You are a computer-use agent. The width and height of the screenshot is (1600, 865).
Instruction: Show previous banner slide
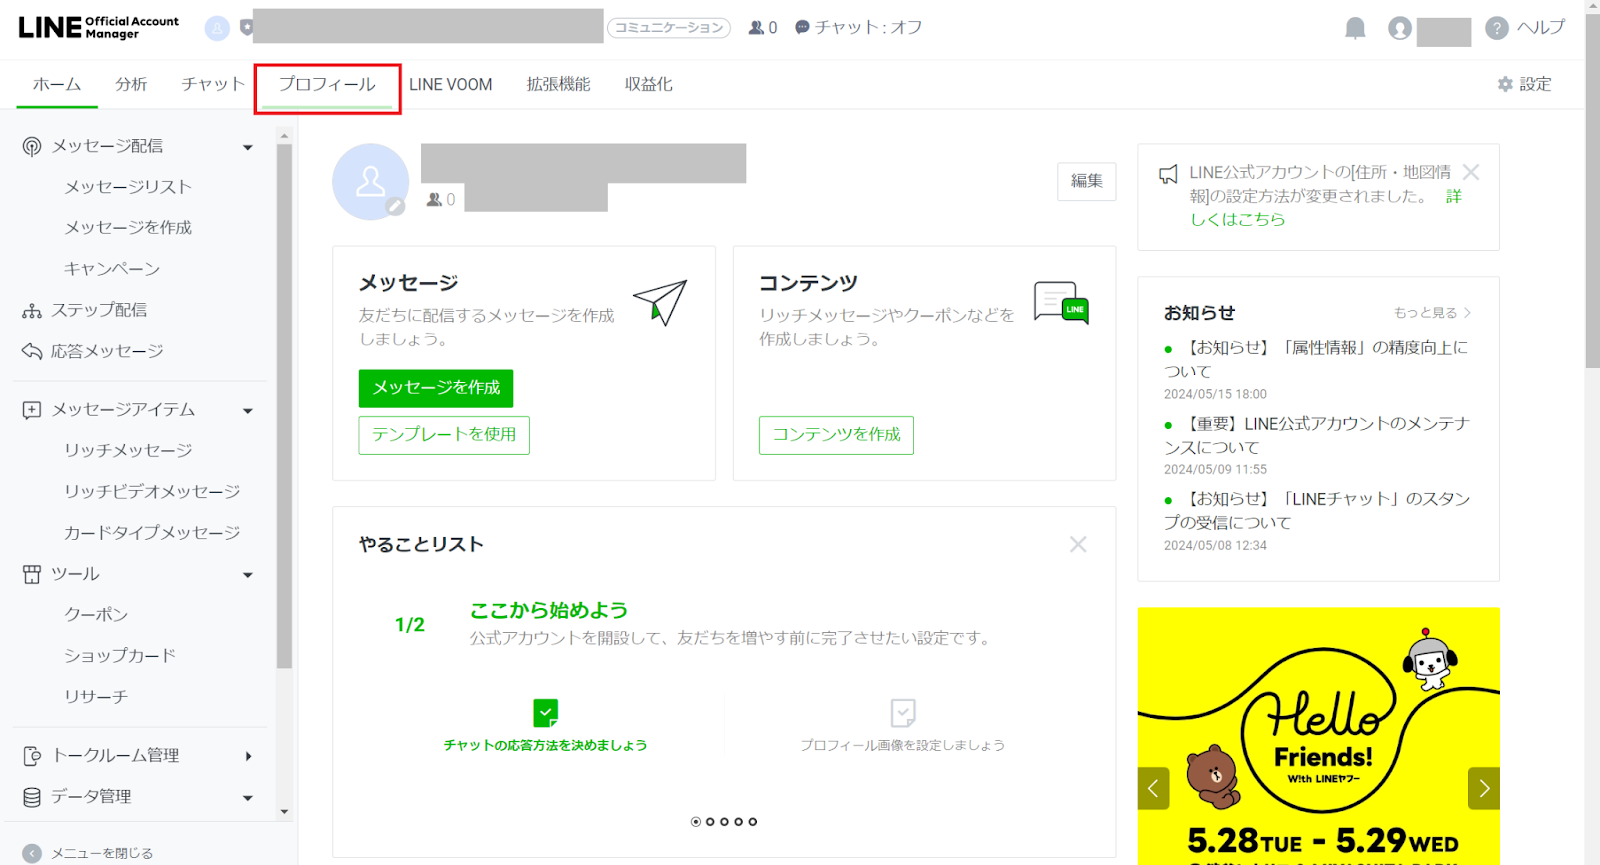point(1153,789)
